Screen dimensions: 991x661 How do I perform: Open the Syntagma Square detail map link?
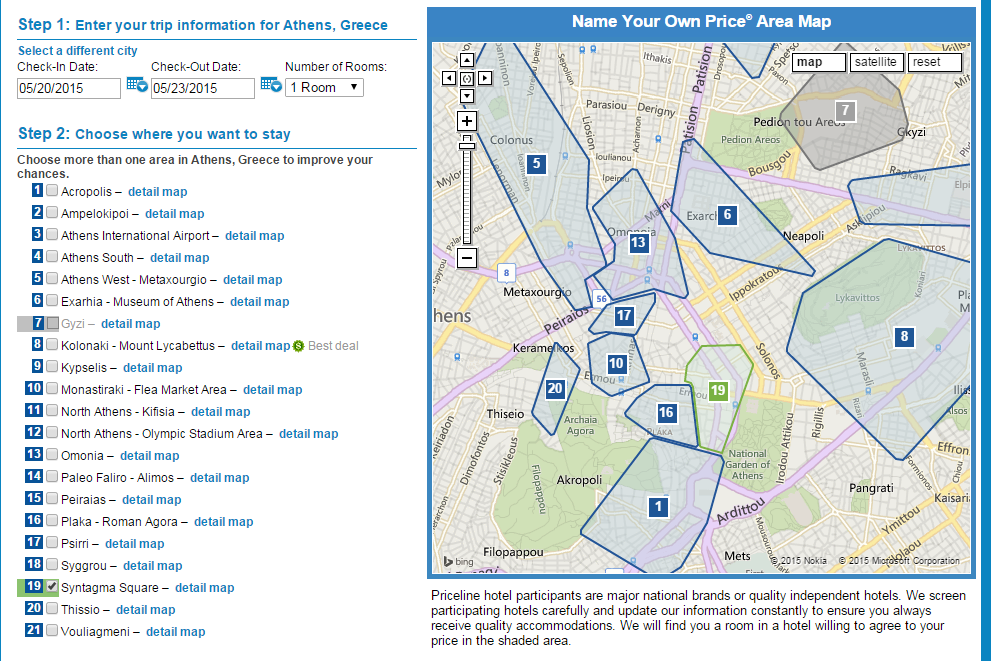click(205, 588)
